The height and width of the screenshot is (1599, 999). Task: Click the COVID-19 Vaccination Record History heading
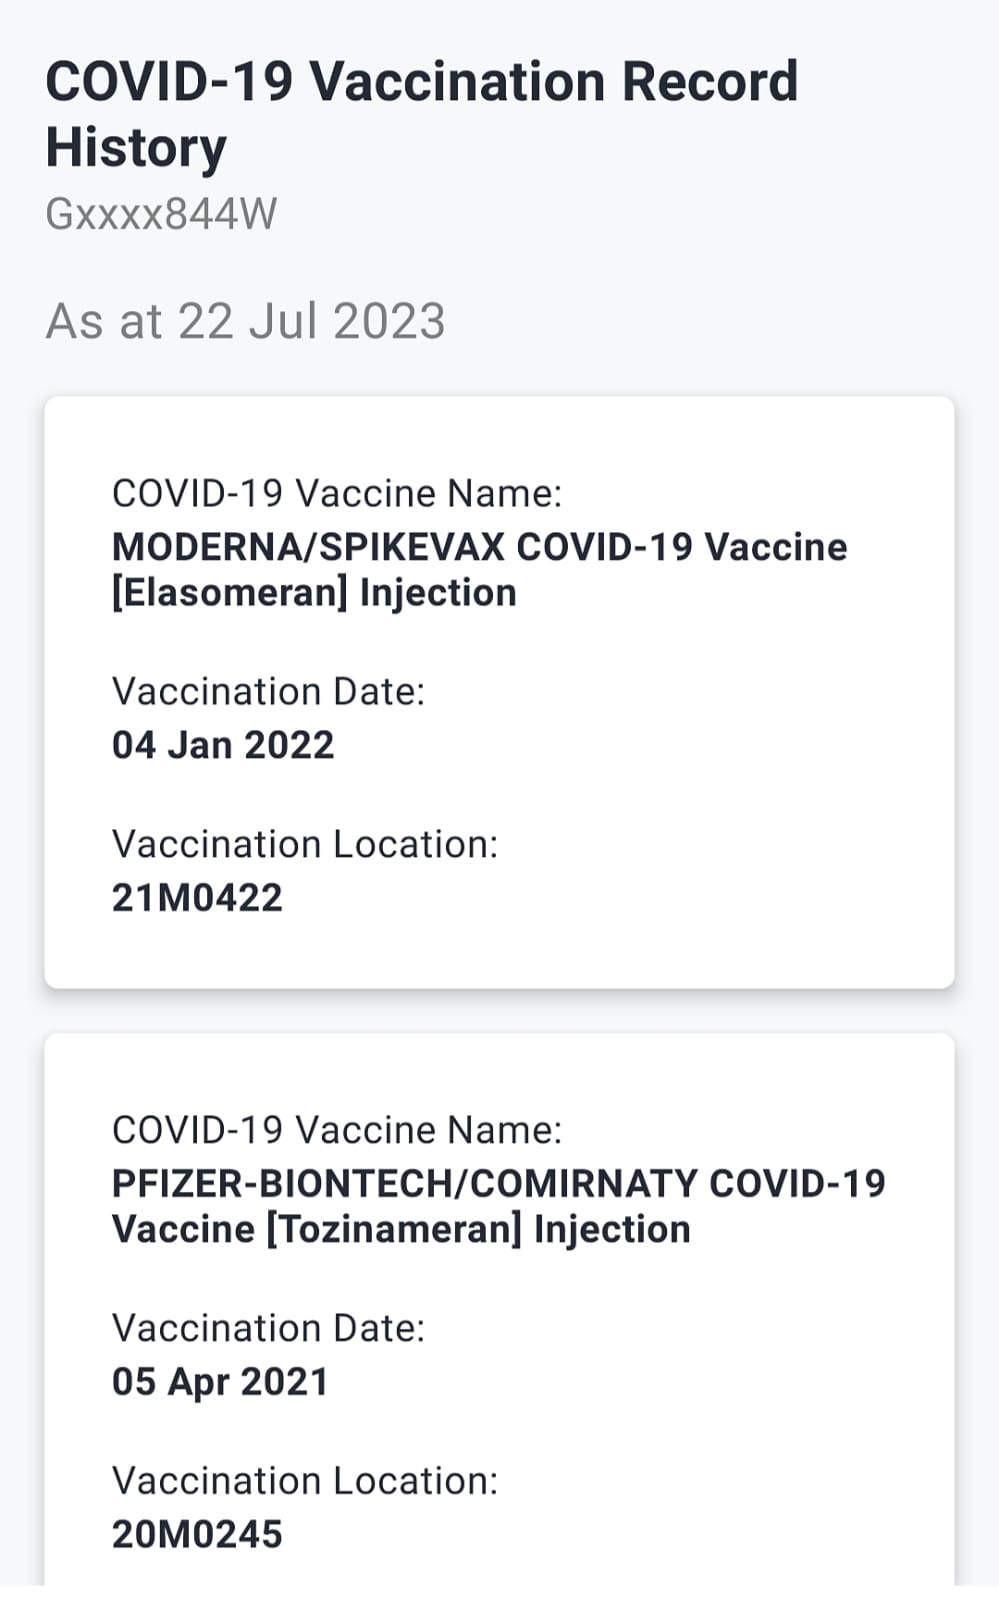(421, 82)
